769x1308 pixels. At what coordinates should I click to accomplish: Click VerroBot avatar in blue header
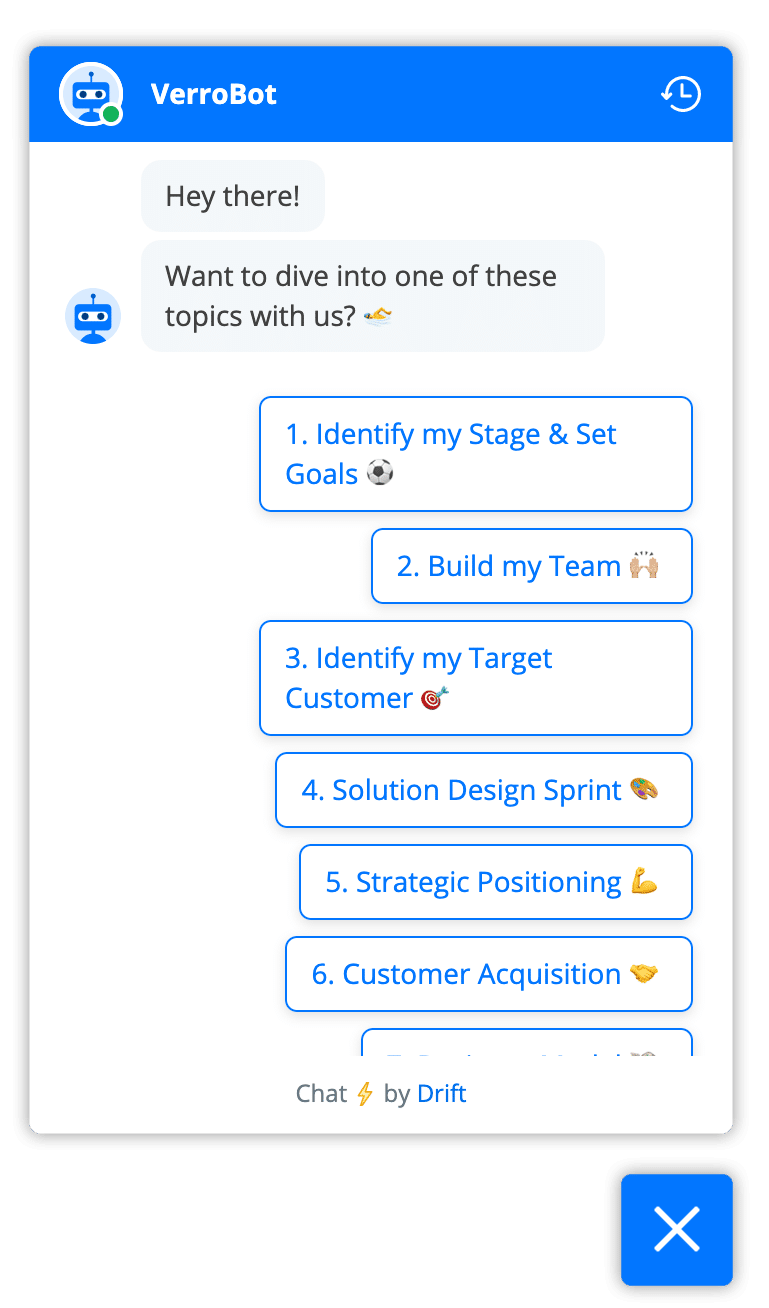(x=91, y=94)
